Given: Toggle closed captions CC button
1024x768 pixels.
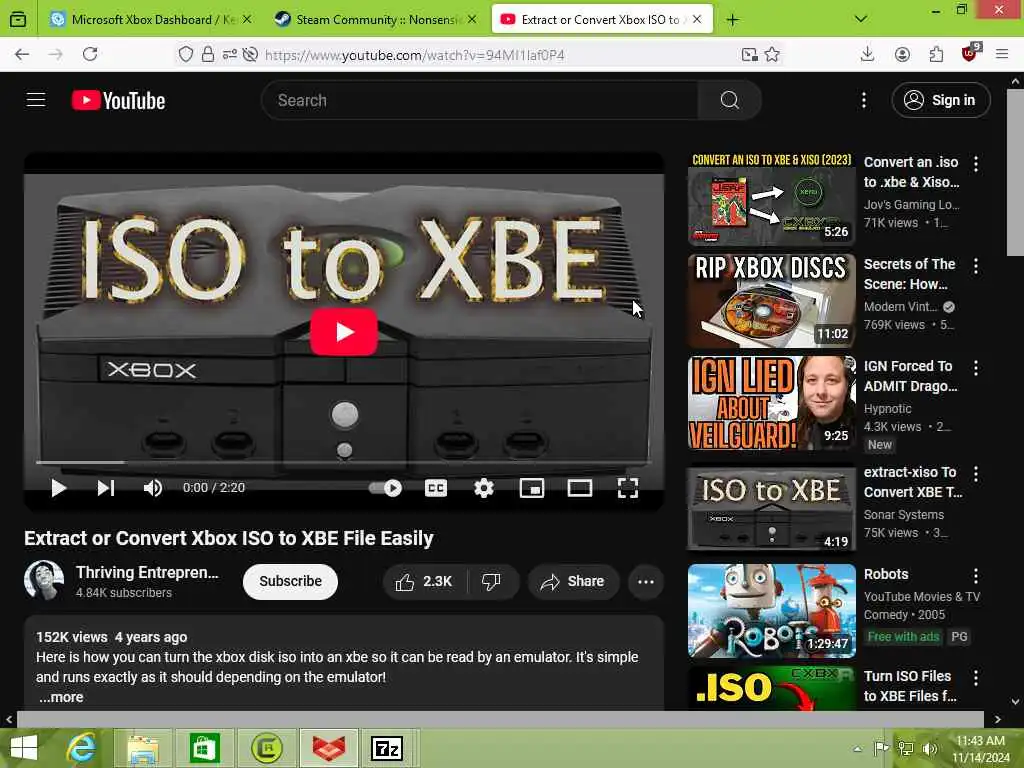Looking at the screenshot, I should point(436,488).
